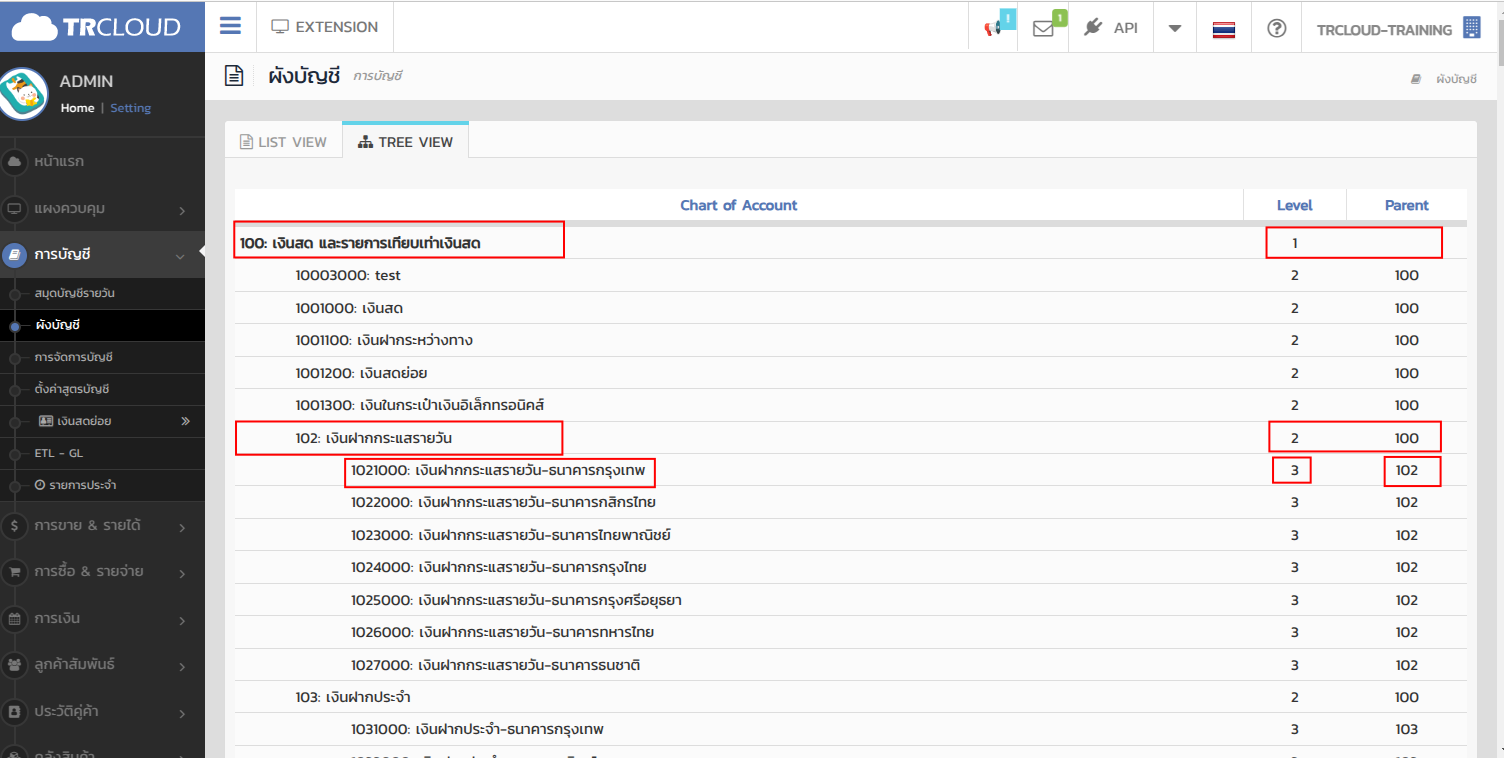Go to the Home link
Image resolution: width=1504 pixels, height=758 pixels.
(x=77, y=108)
